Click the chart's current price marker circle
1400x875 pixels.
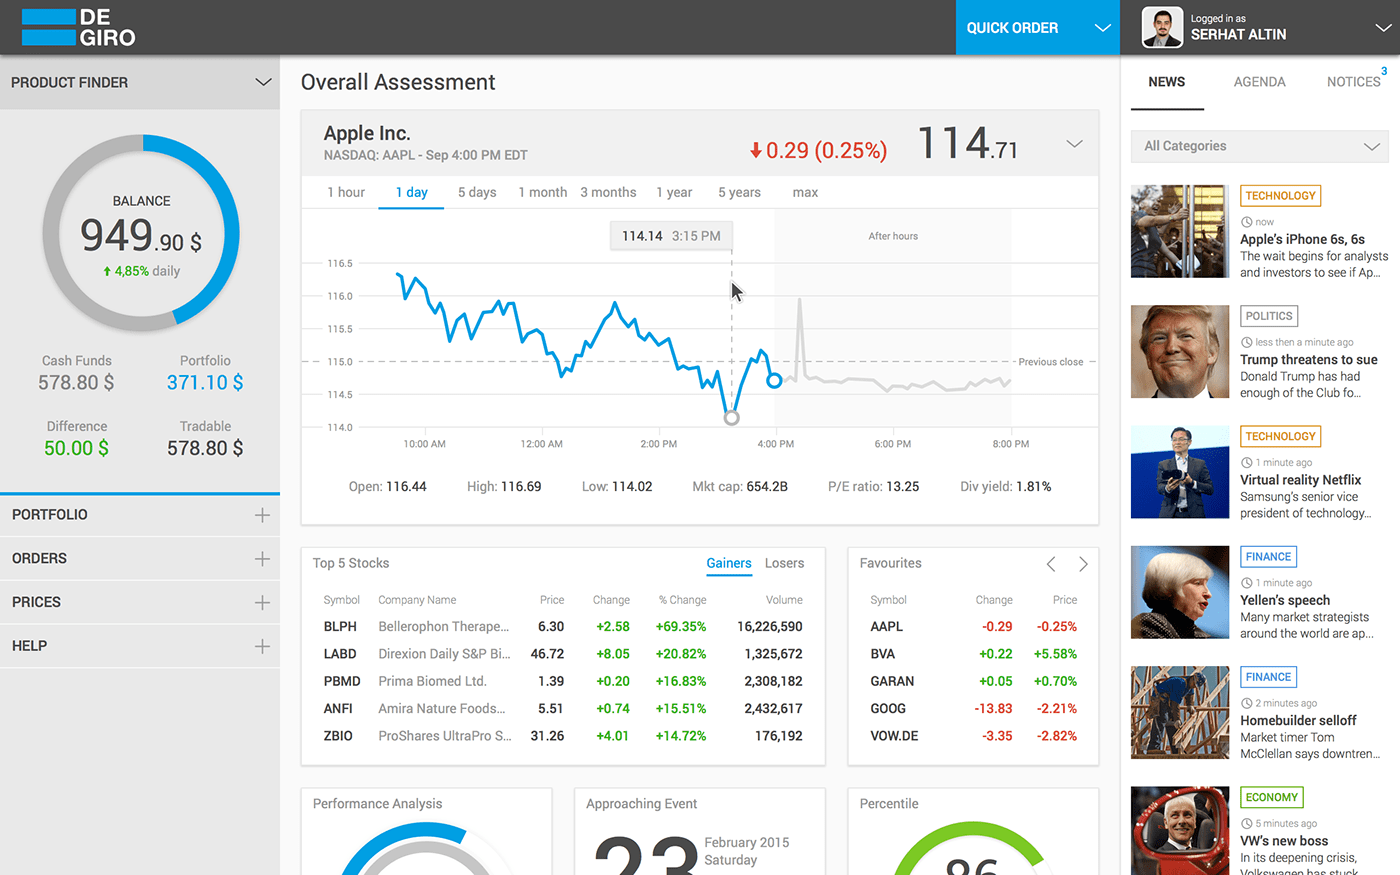coord(774,380)
